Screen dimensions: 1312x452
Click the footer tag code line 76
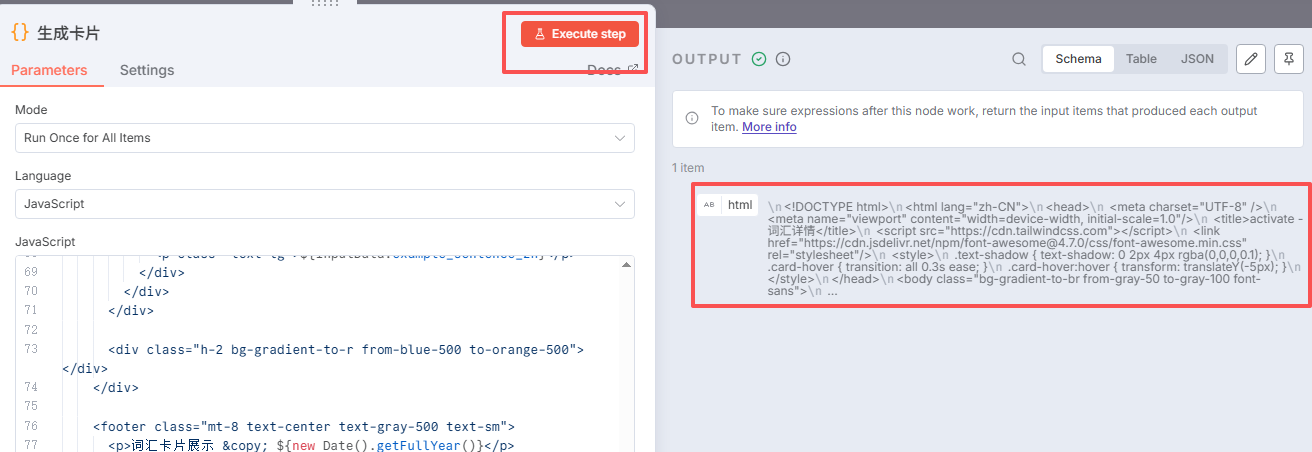(303, 426)
